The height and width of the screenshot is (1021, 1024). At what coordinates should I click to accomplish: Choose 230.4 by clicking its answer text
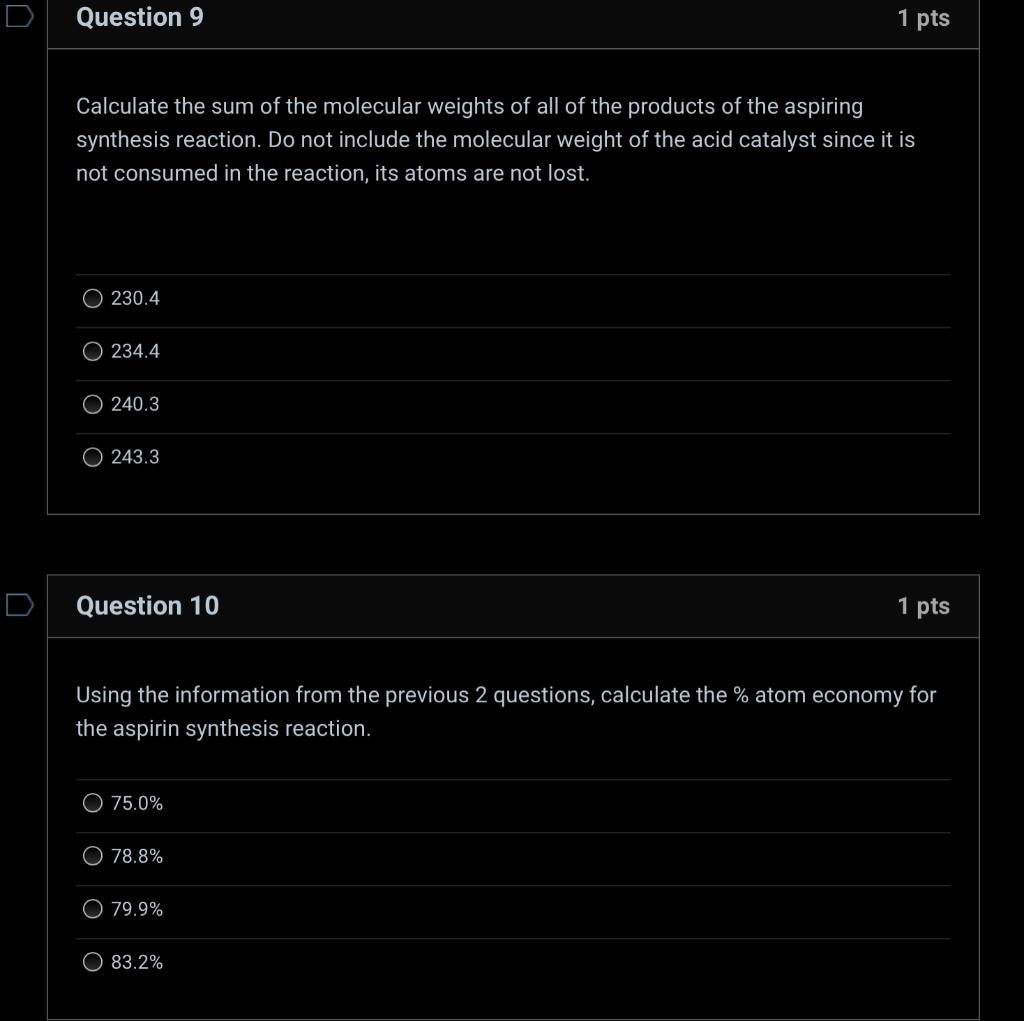137,297
